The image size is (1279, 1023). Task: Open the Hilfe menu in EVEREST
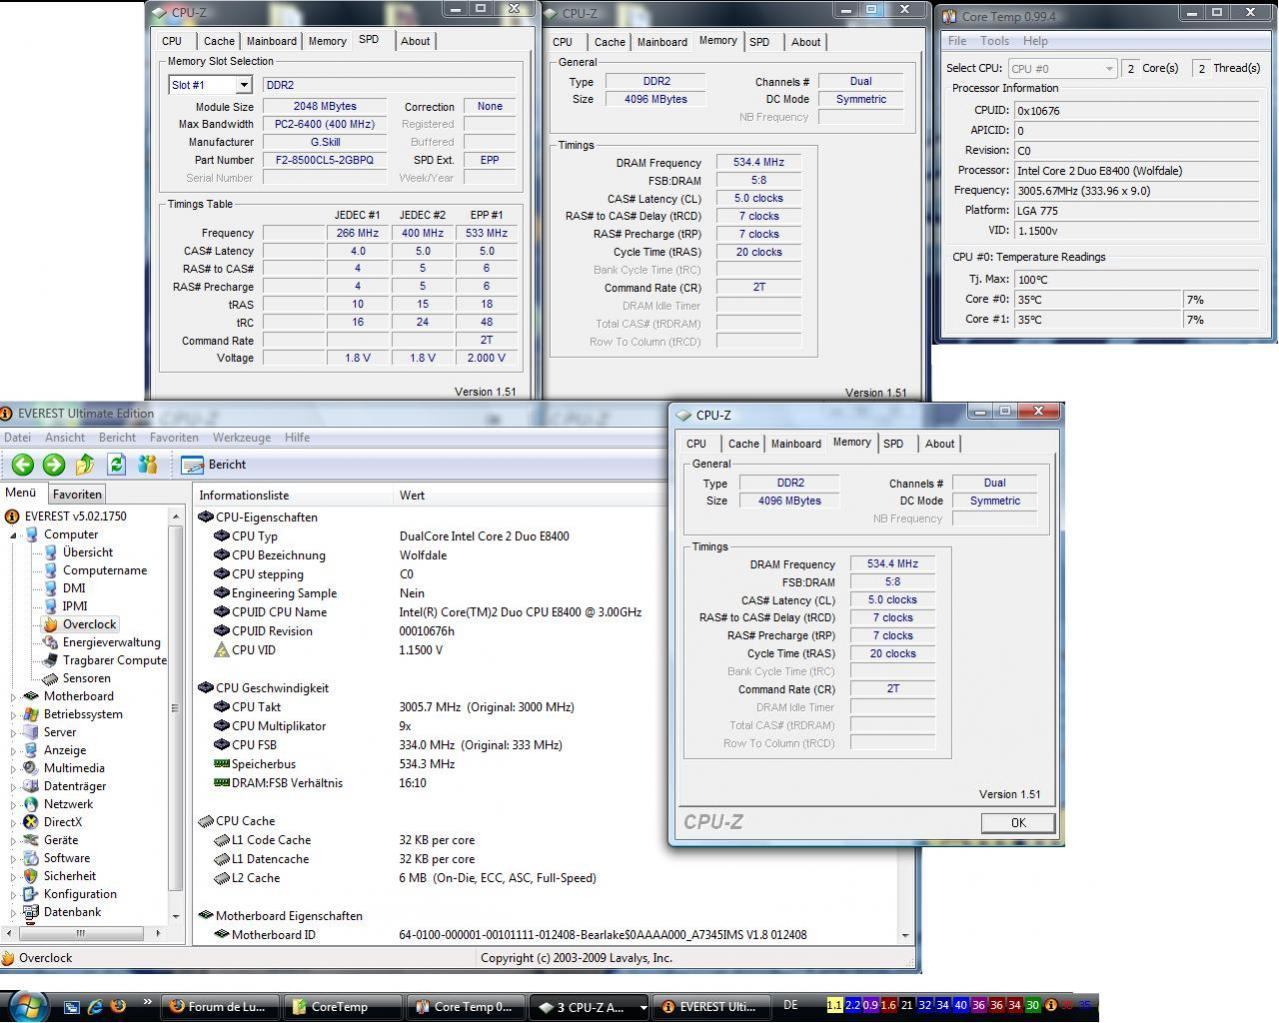pyautogui.click(x=297, y=437)
